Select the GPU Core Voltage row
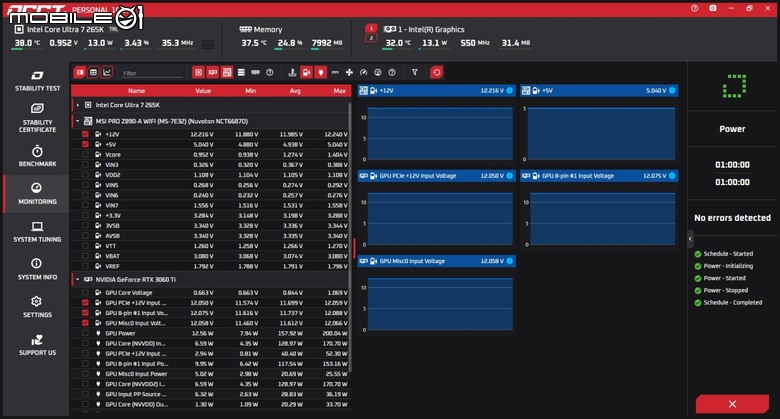The width and height of the screenshot is (780, 419). click(211, 293)
